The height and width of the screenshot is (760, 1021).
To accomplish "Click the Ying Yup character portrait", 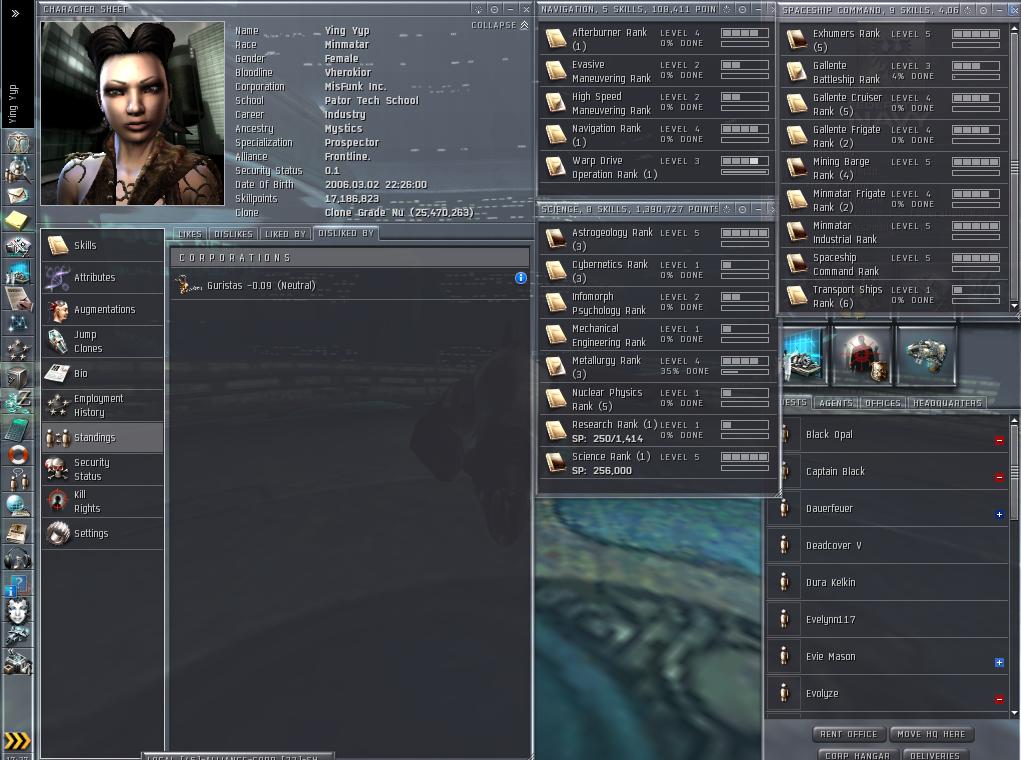I will [132, 113].
